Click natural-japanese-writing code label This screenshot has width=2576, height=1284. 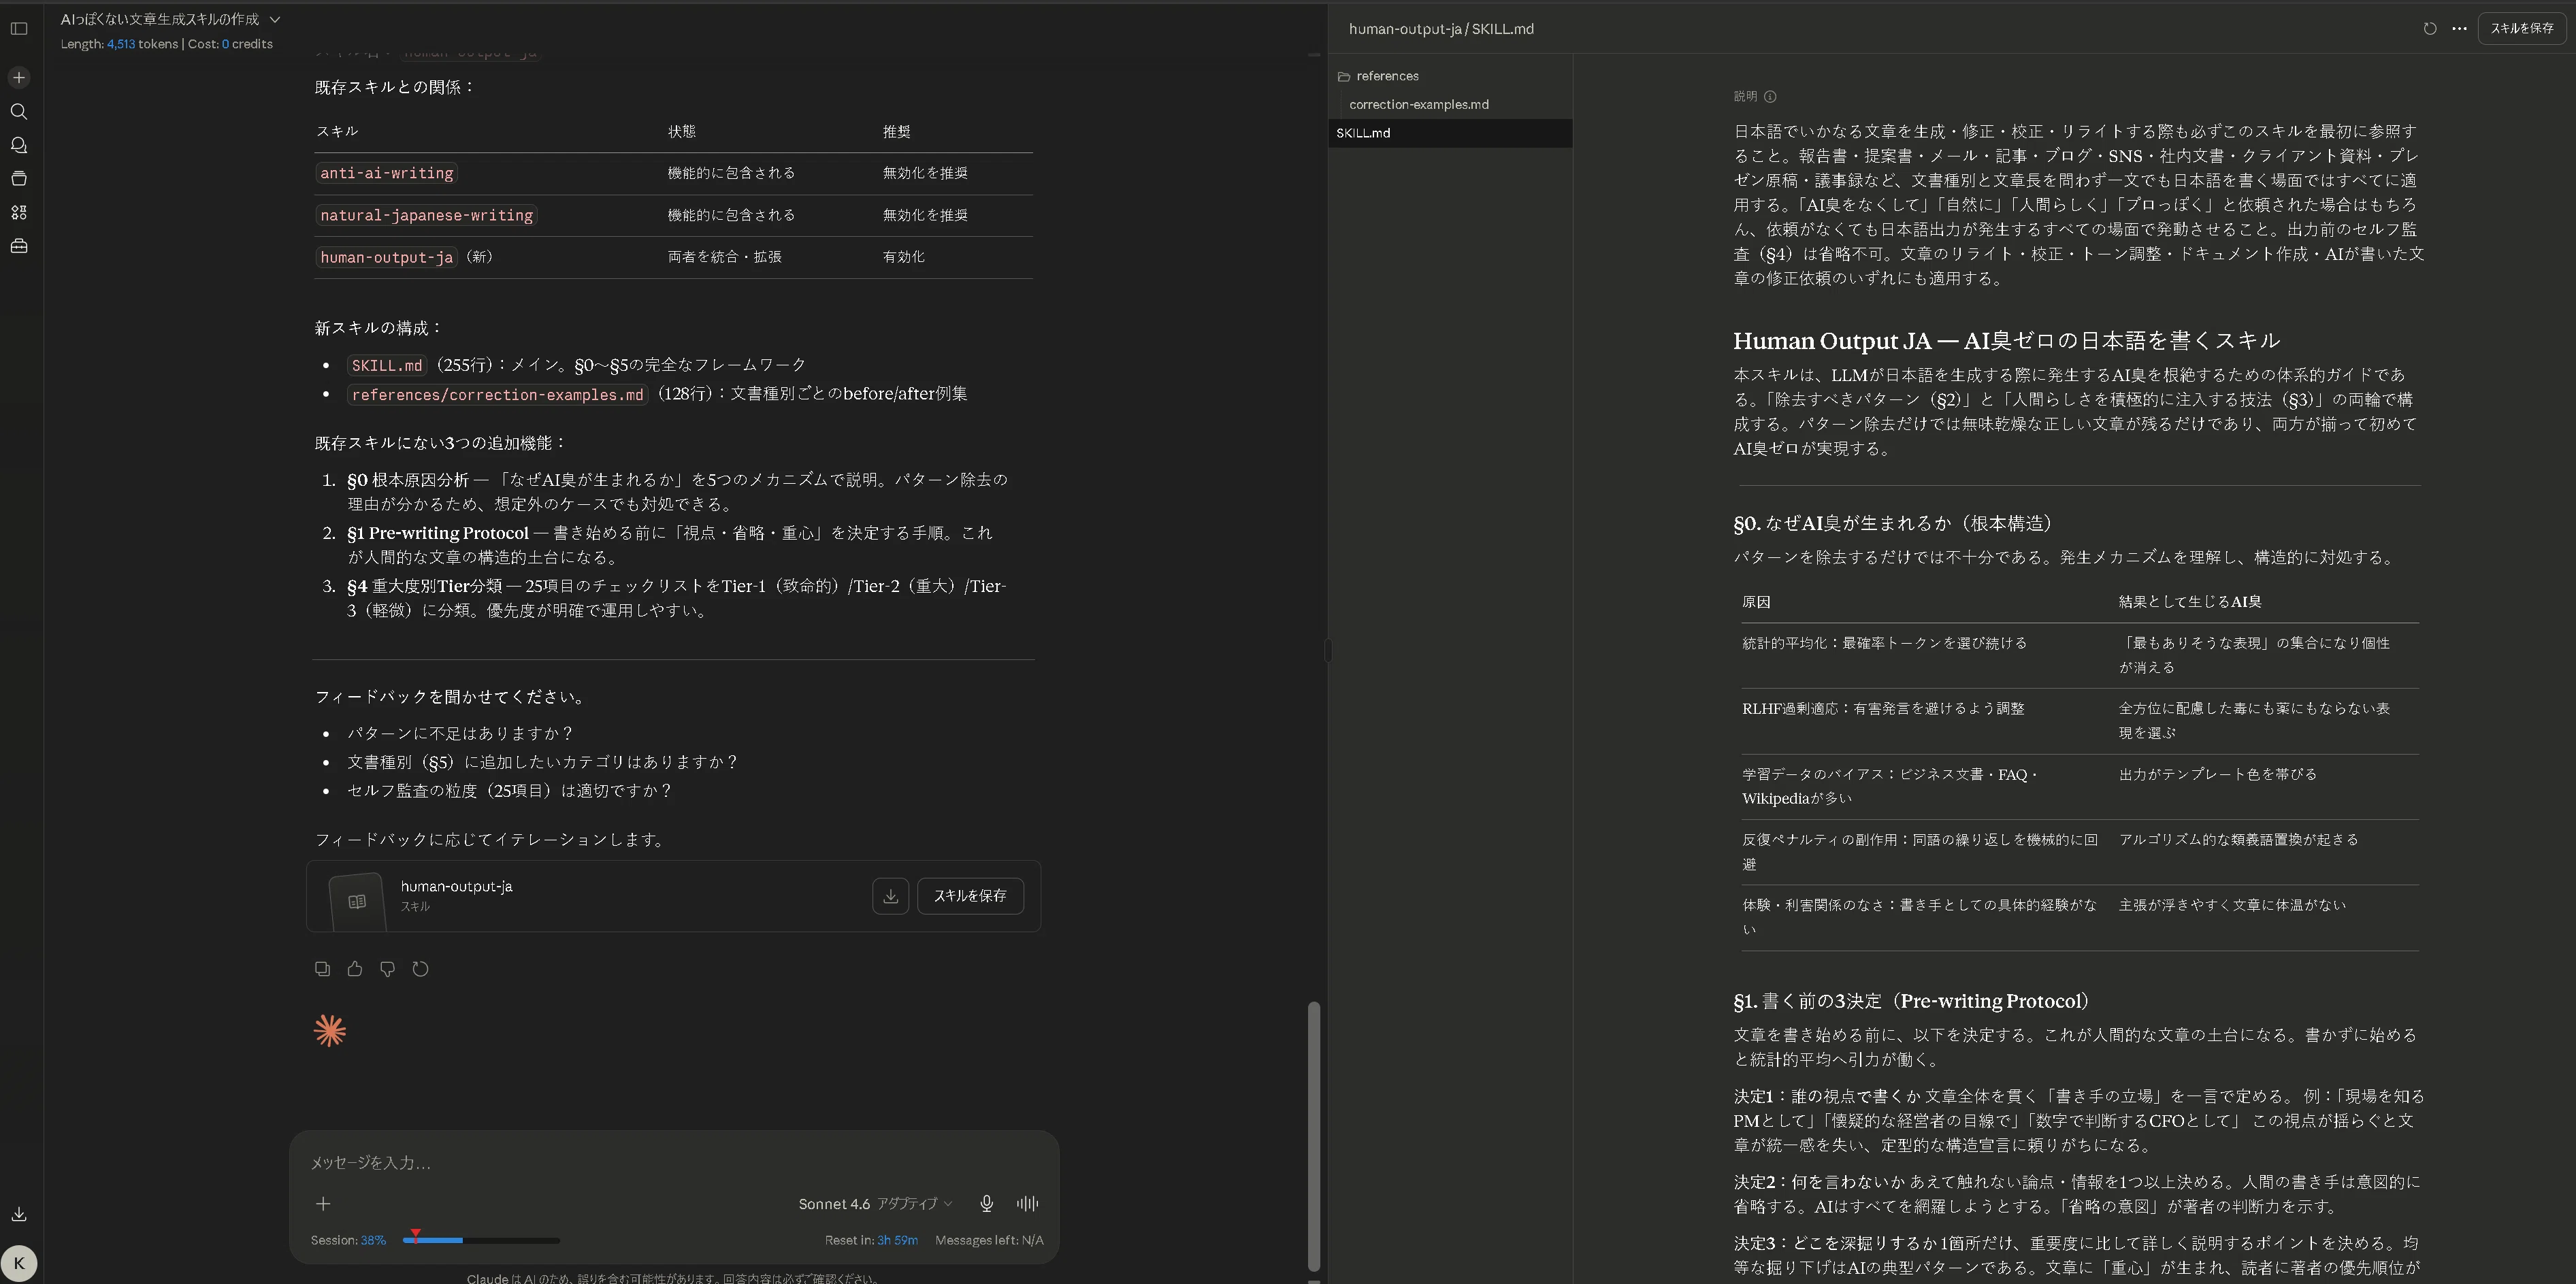pyautogui.click(x=427, y=216)
